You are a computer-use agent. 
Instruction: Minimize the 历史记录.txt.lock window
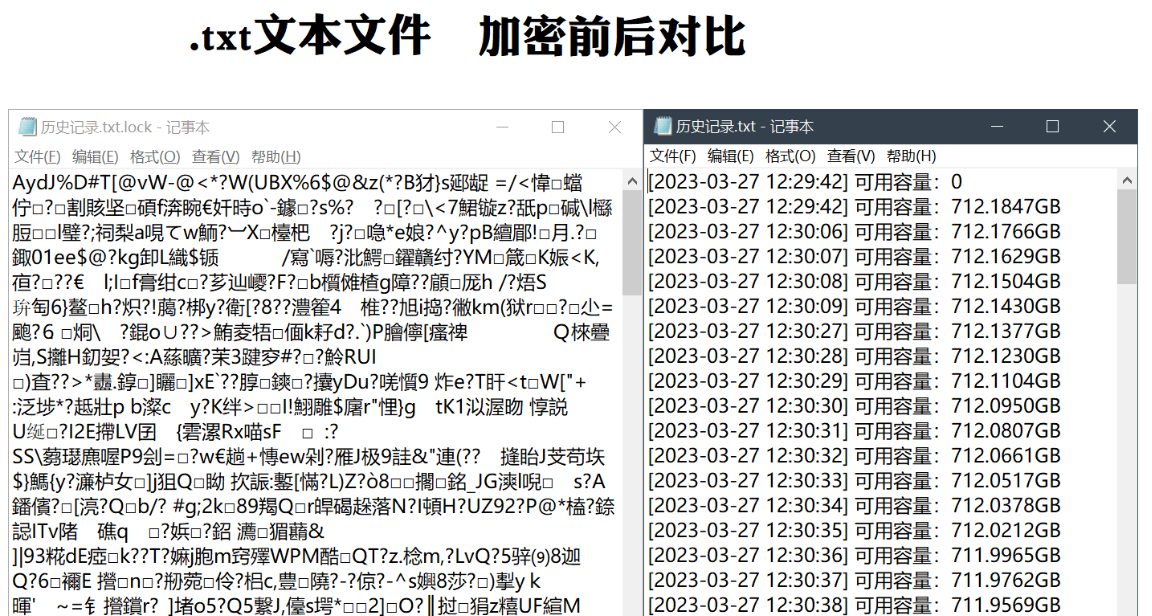point(501,127)
